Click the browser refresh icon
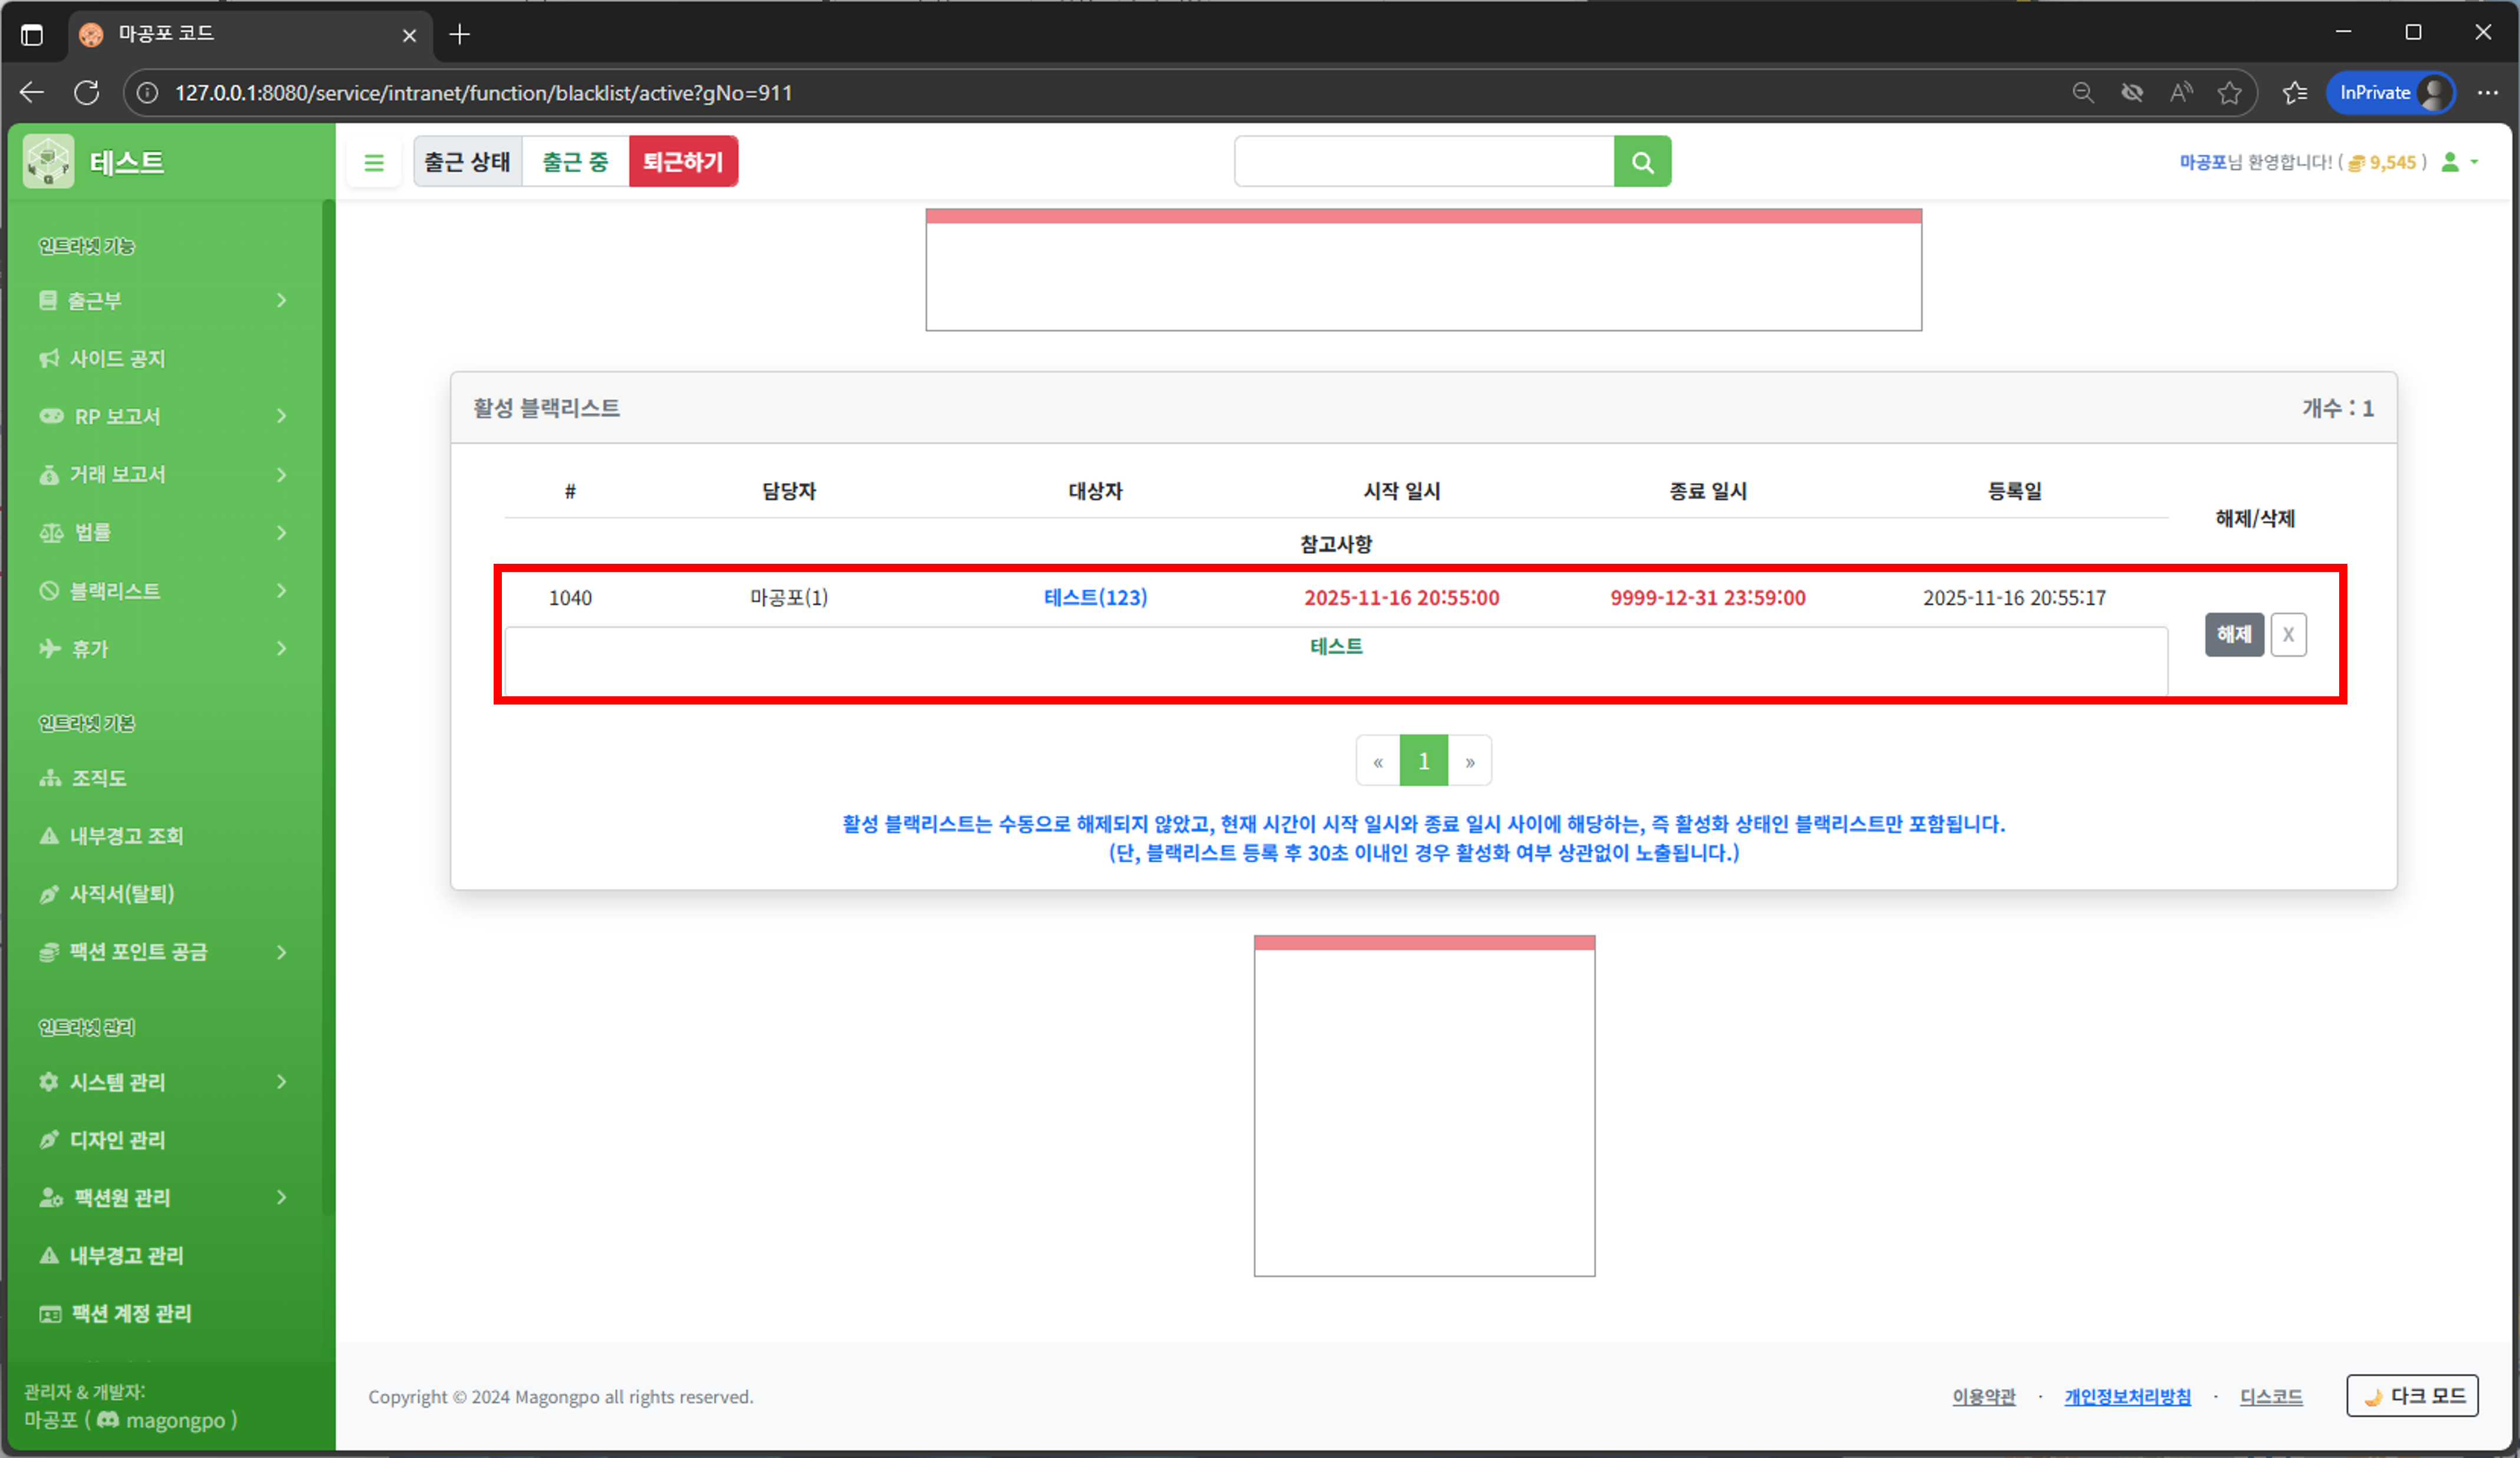Image resolution: width=2520 pixels, height=1458 pixels. click(x=87, y=93)
